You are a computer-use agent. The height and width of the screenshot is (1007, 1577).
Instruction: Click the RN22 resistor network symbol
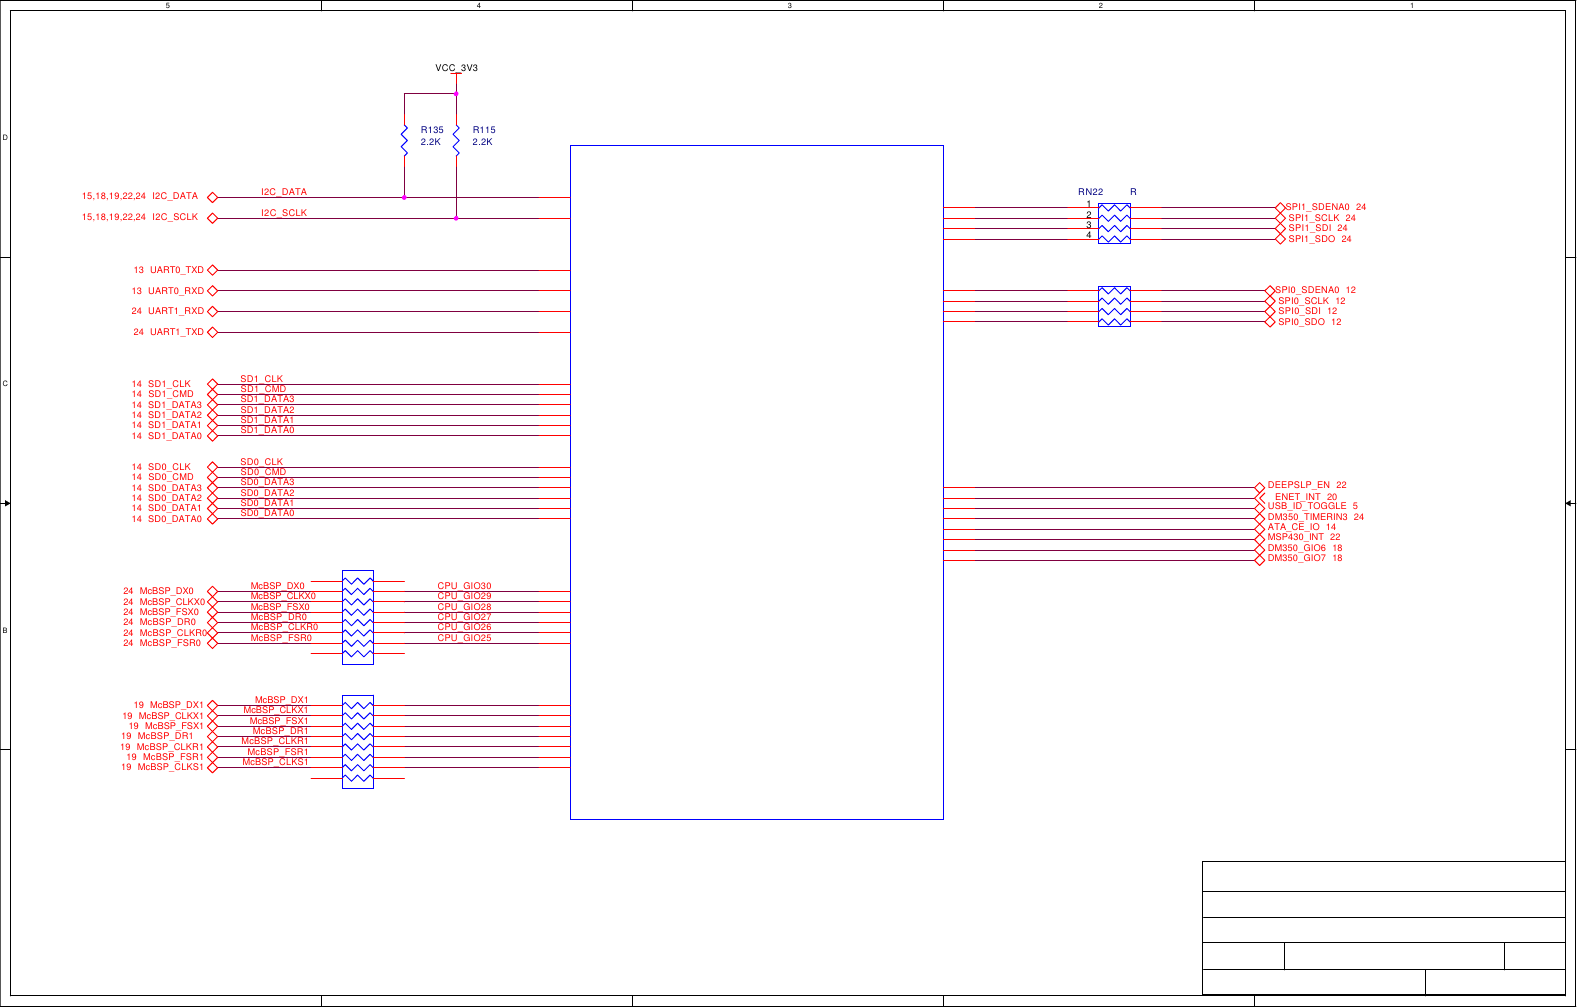pyautogui.click(x=1114, y=223)
